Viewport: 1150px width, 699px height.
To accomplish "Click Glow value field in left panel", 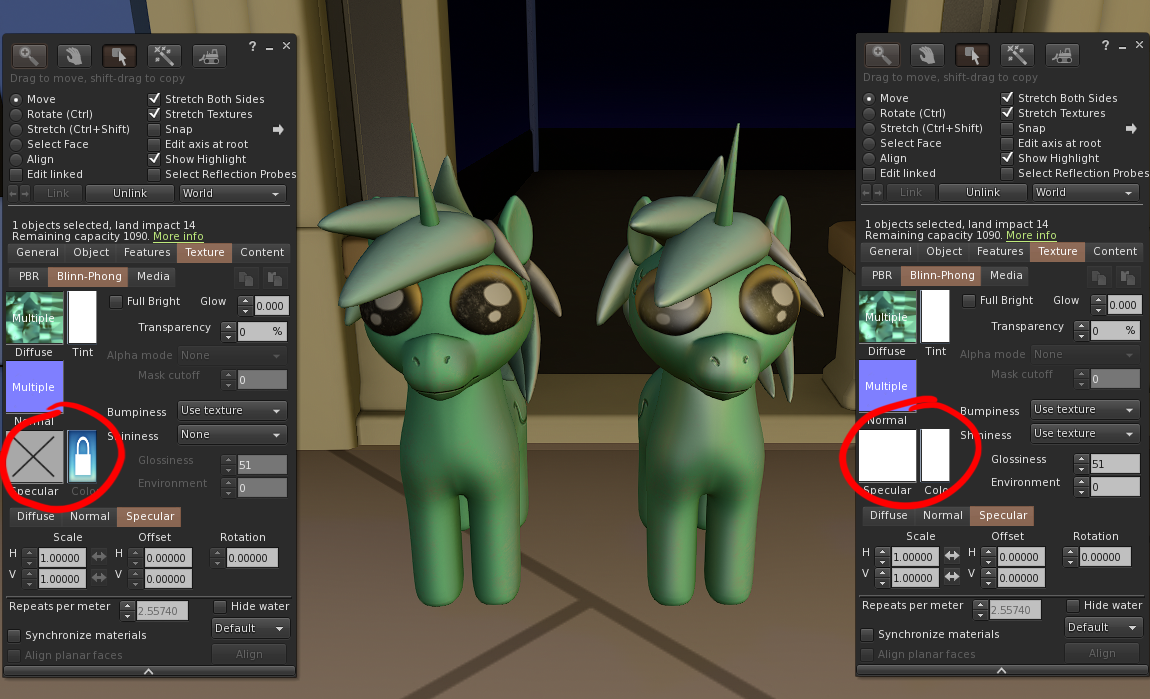I will (271, 306).
